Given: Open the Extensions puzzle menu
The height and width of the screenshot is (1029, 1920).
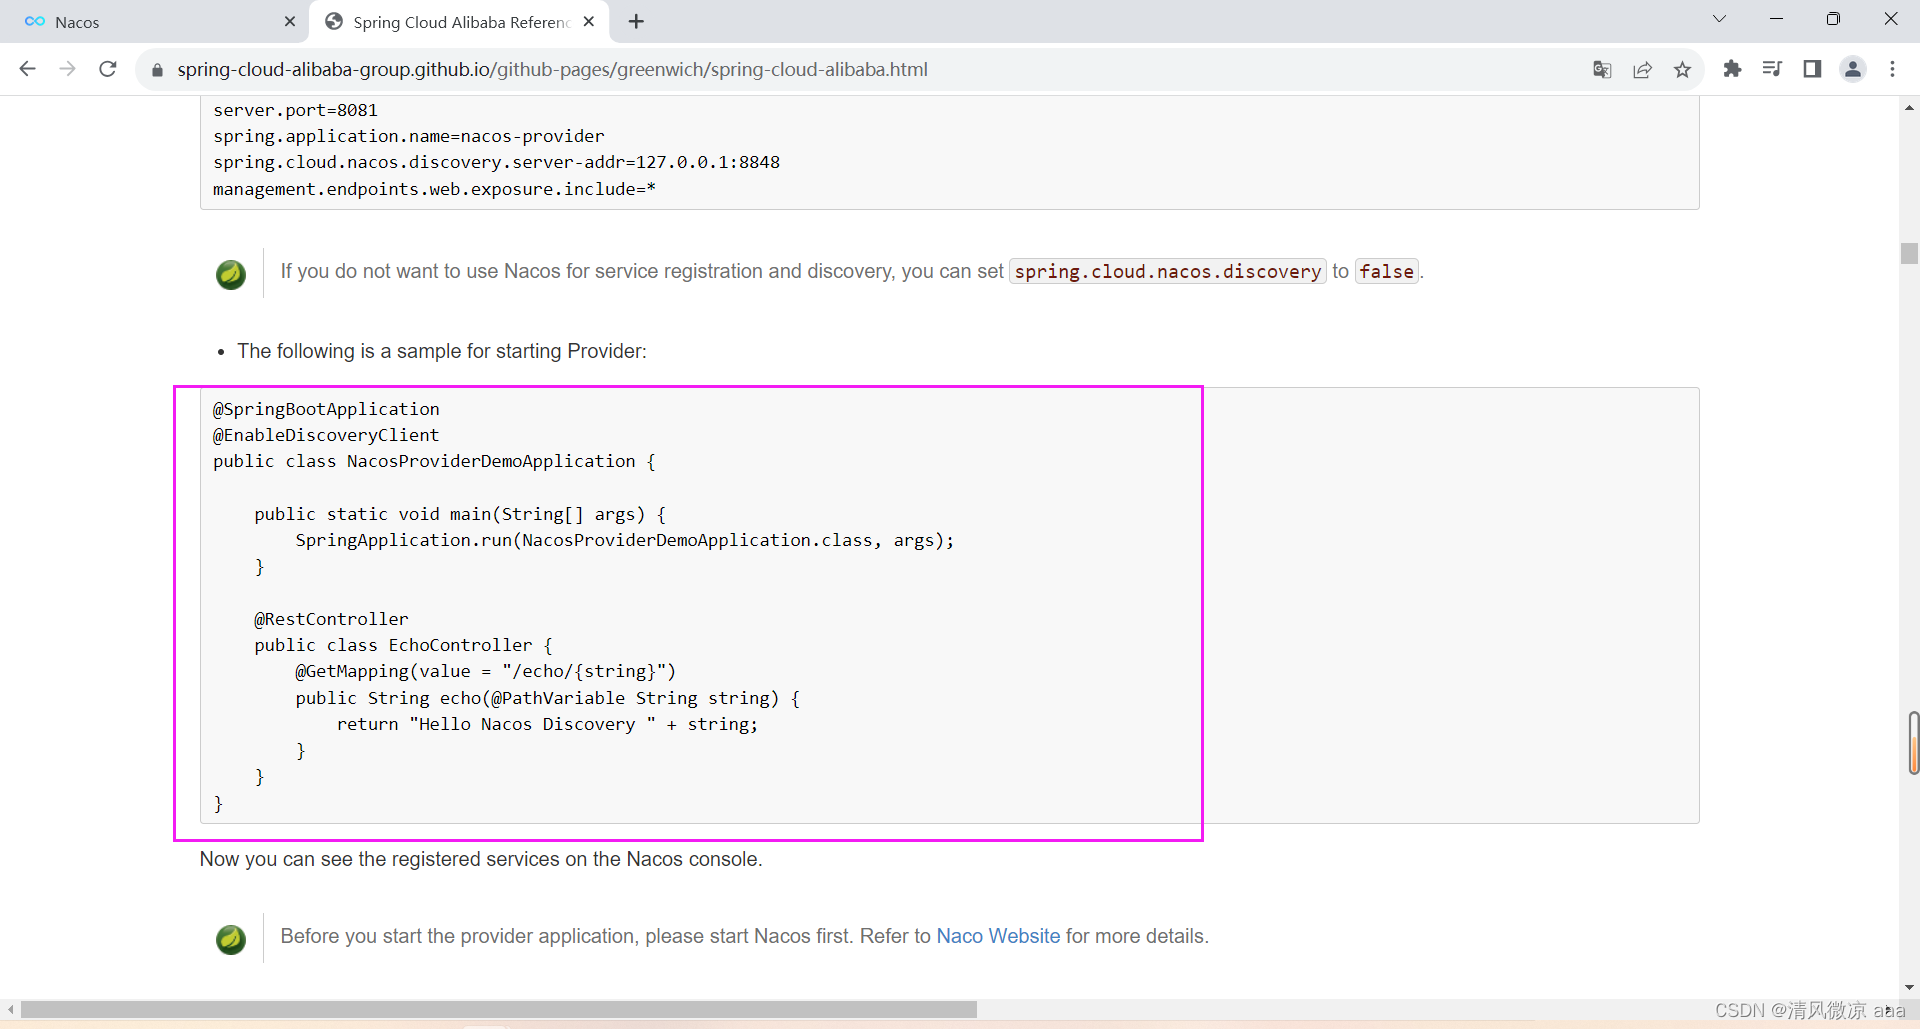Looking at the screenshot, I should (1732, 69).
